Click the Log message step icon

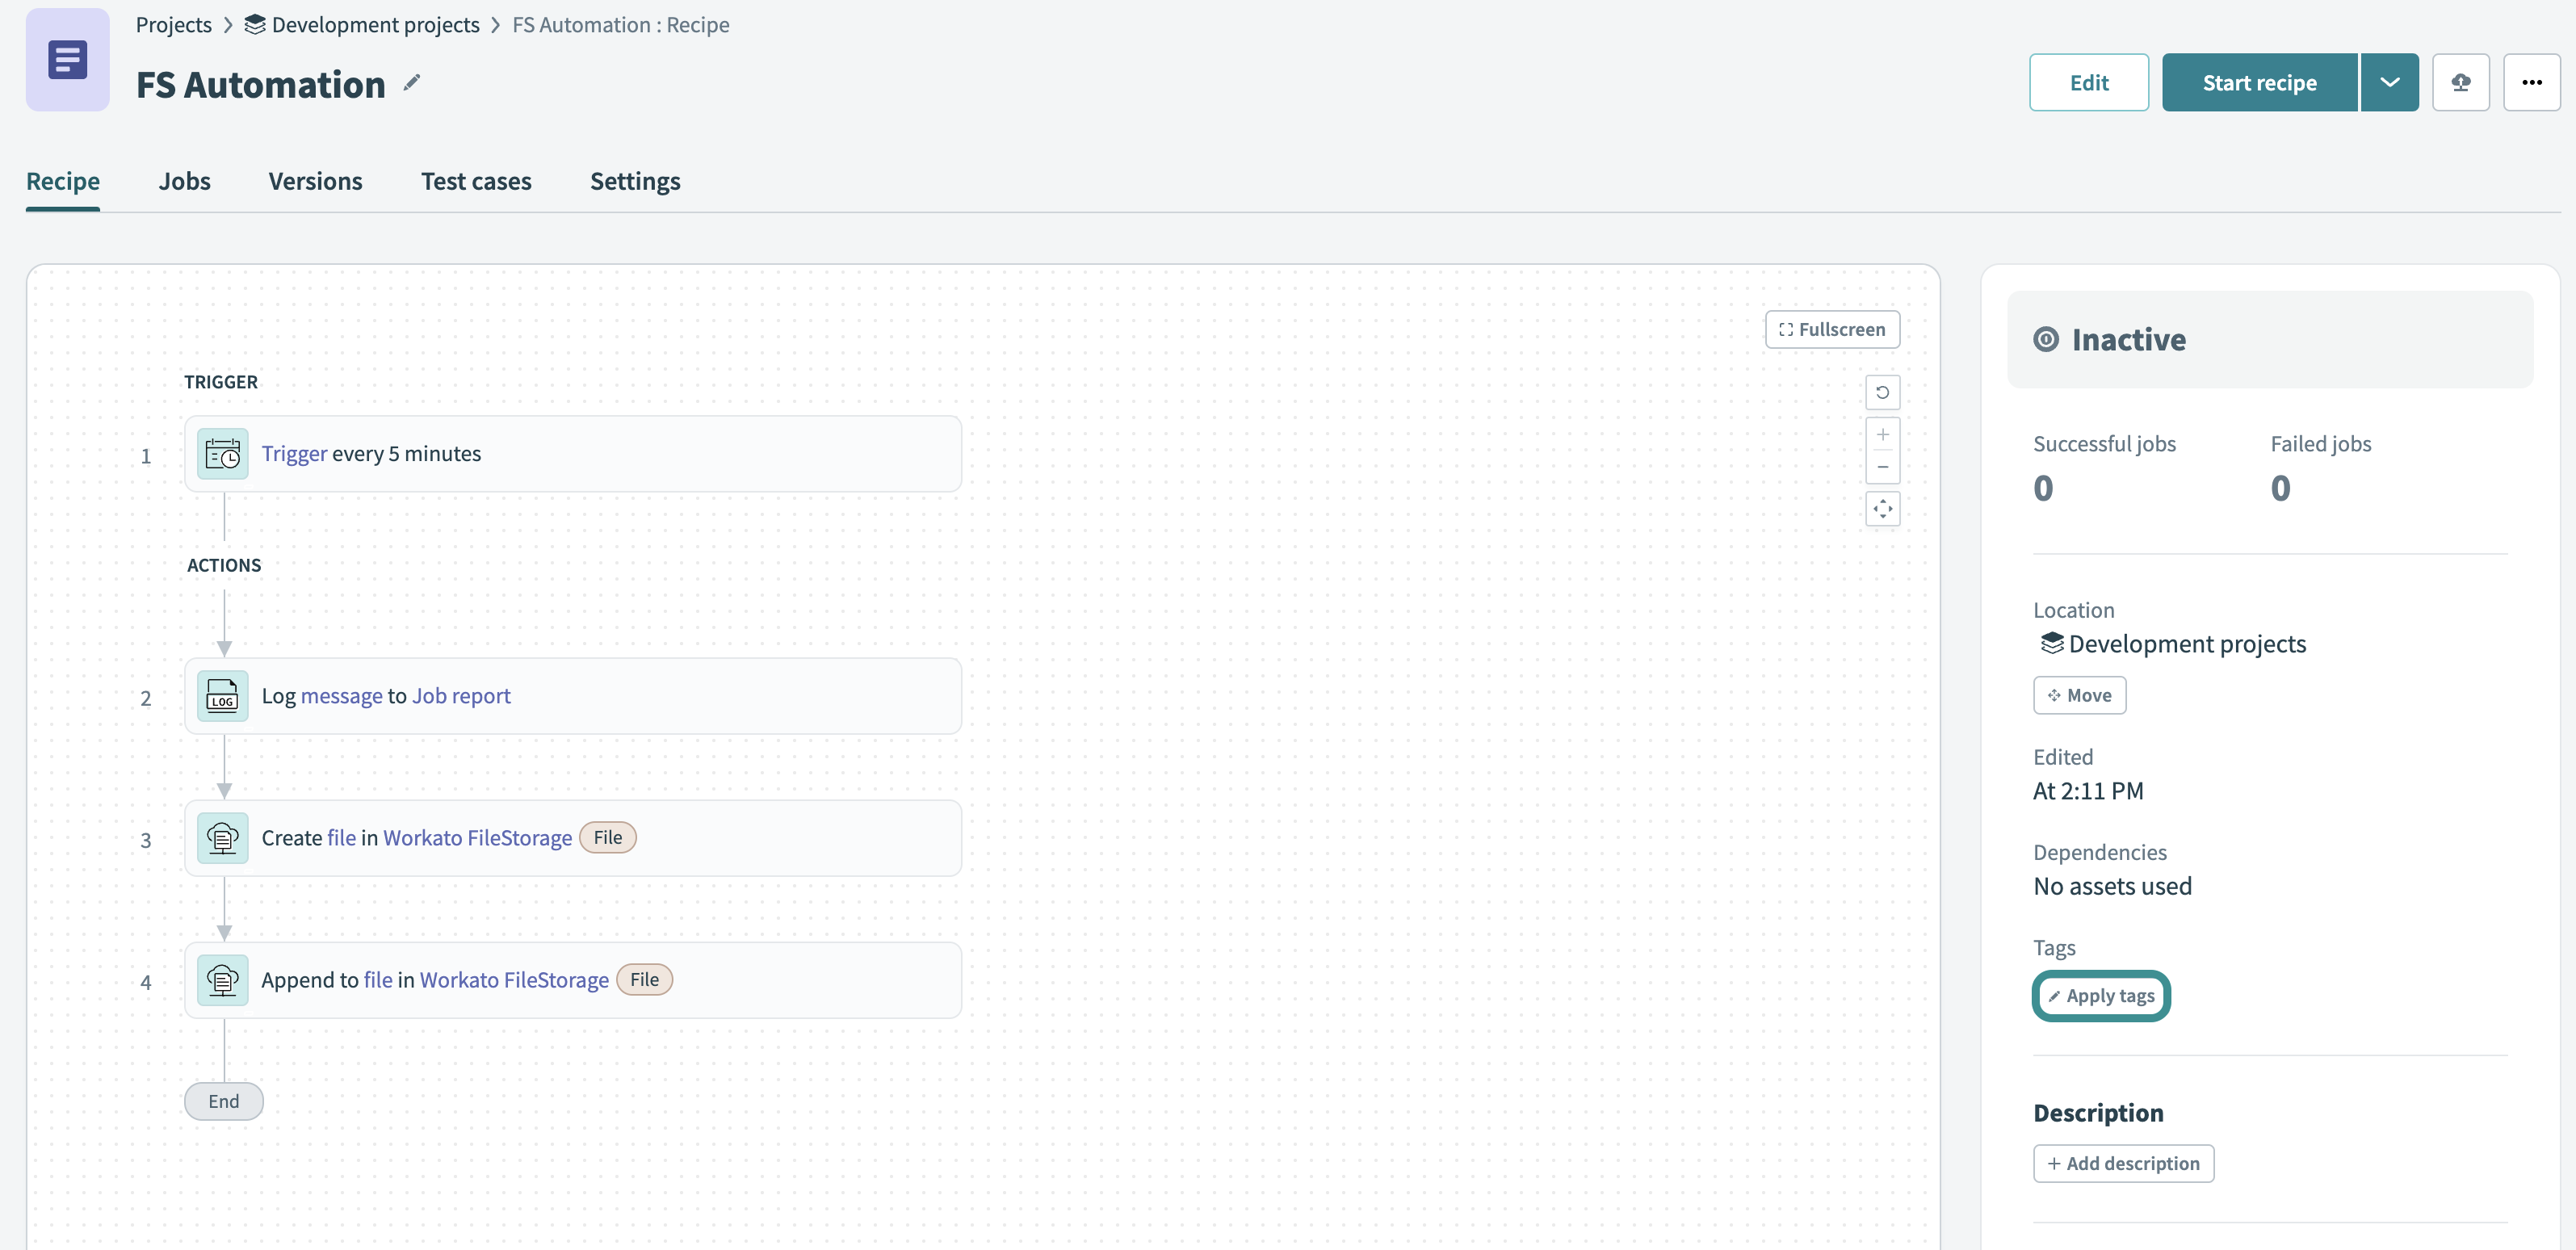coord(222,696)
